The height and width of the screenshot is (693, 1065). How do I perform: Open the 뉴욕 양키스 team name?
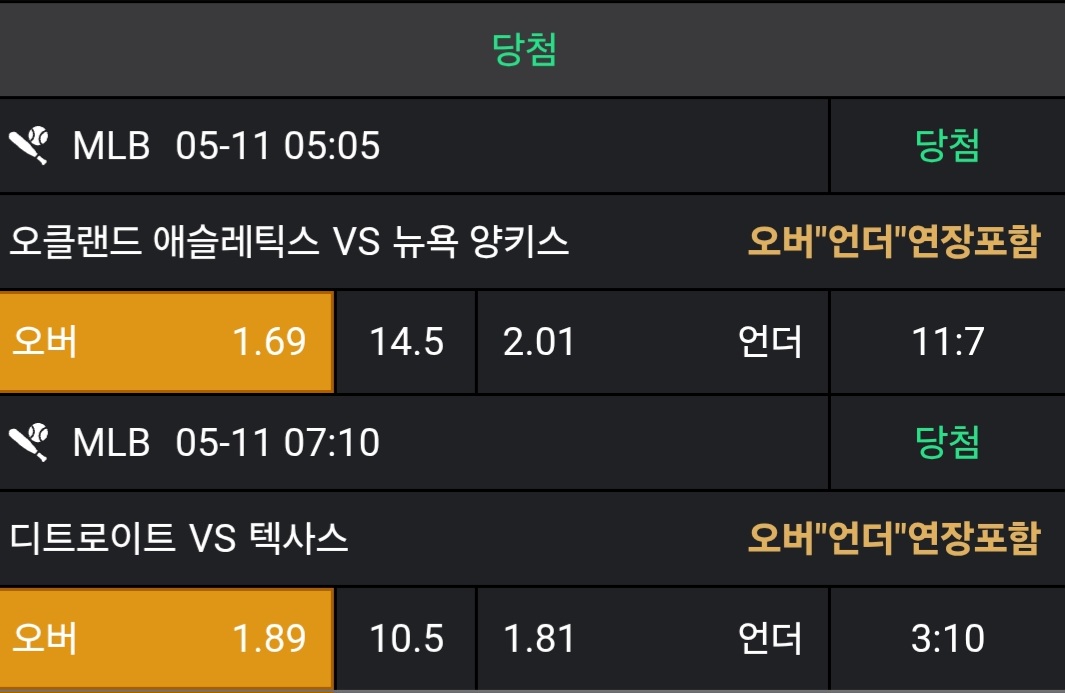click(475, 241)
